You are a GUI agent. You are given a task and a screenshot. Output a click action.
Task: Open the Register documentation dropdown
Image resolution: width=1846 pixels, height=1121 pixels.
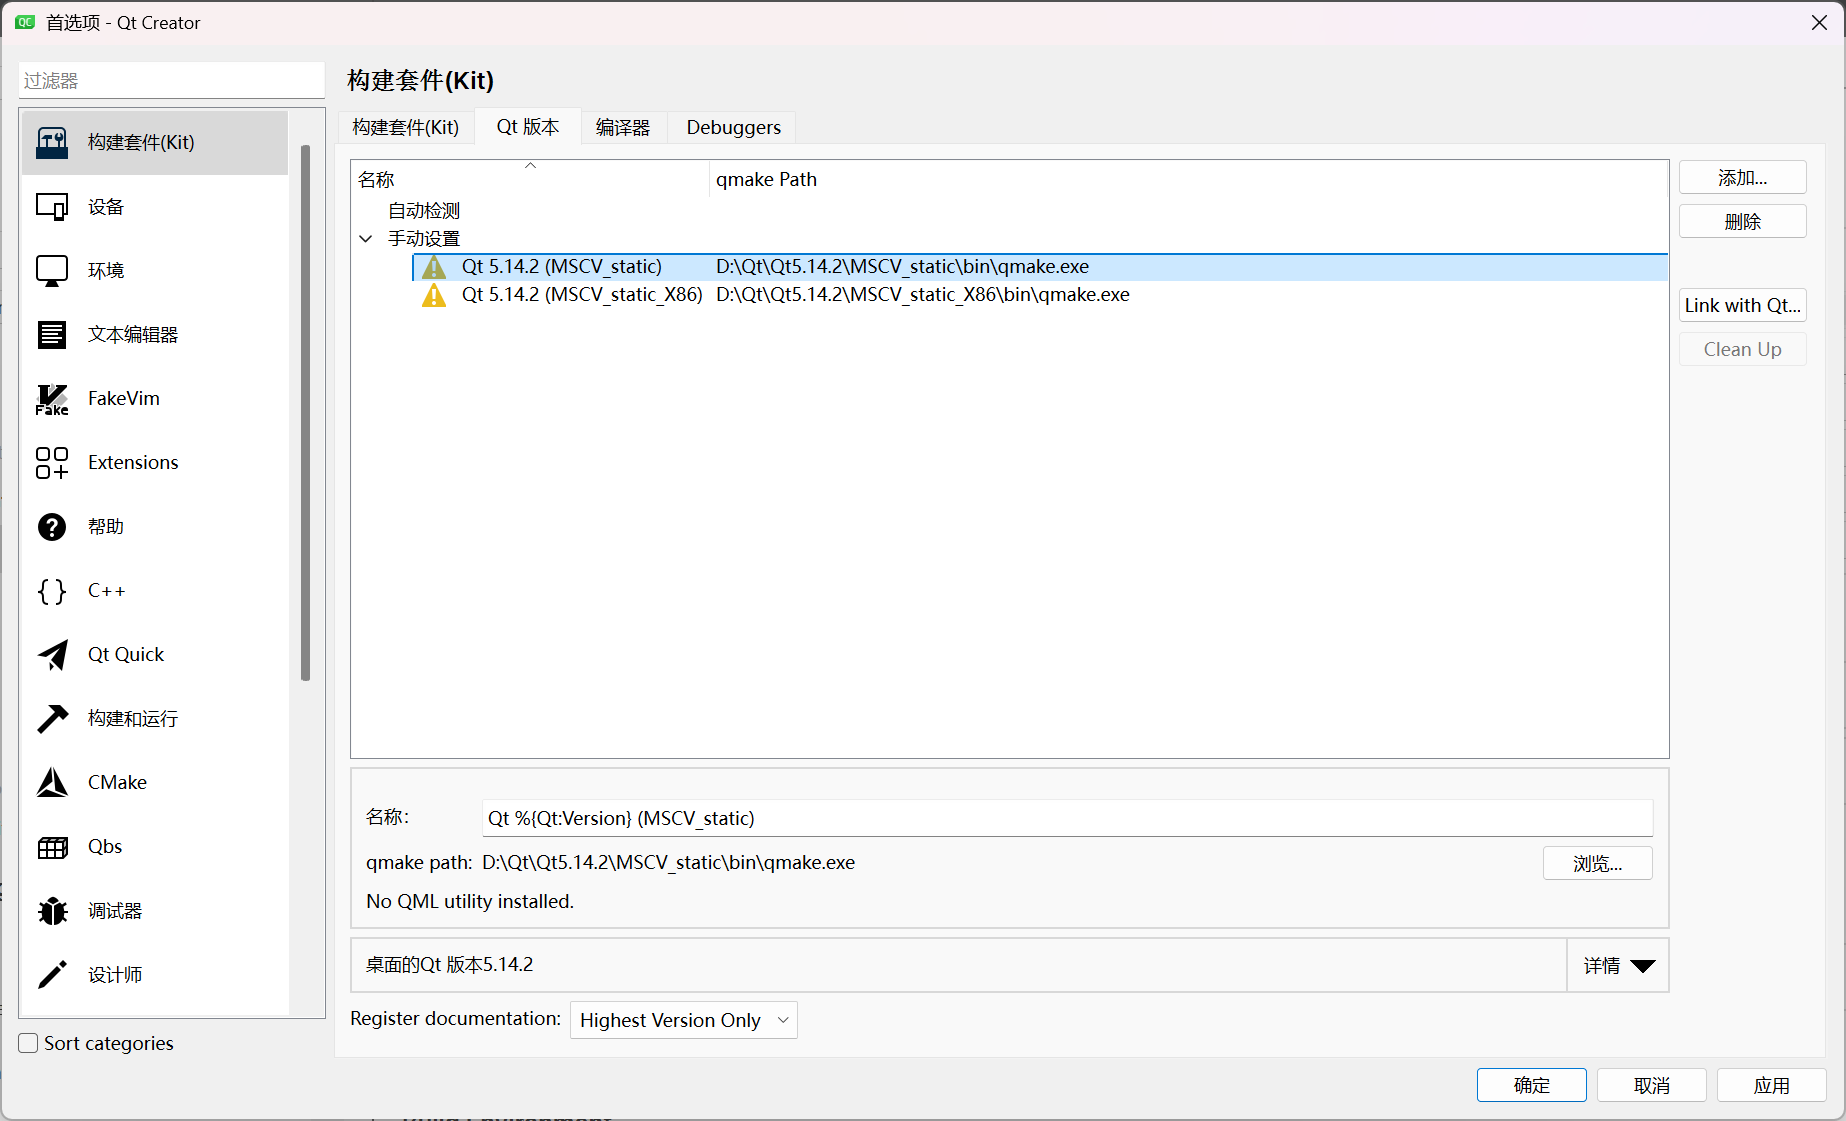684,1020
